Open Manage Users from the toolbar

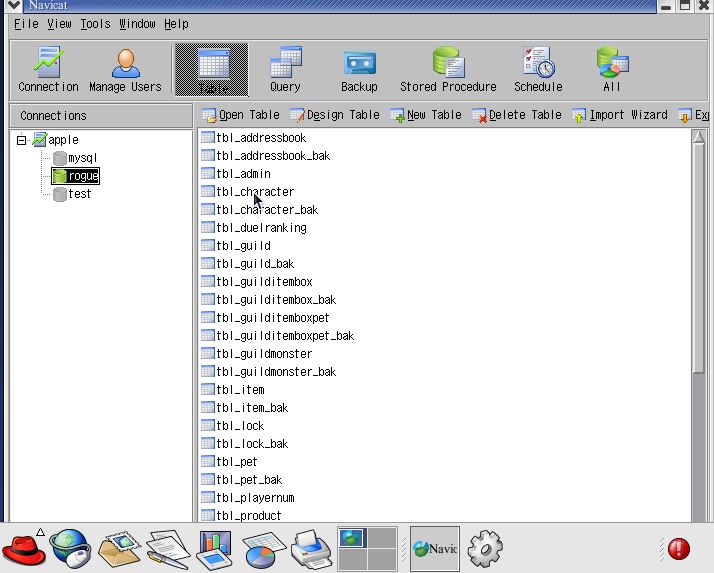click(125, 70)
